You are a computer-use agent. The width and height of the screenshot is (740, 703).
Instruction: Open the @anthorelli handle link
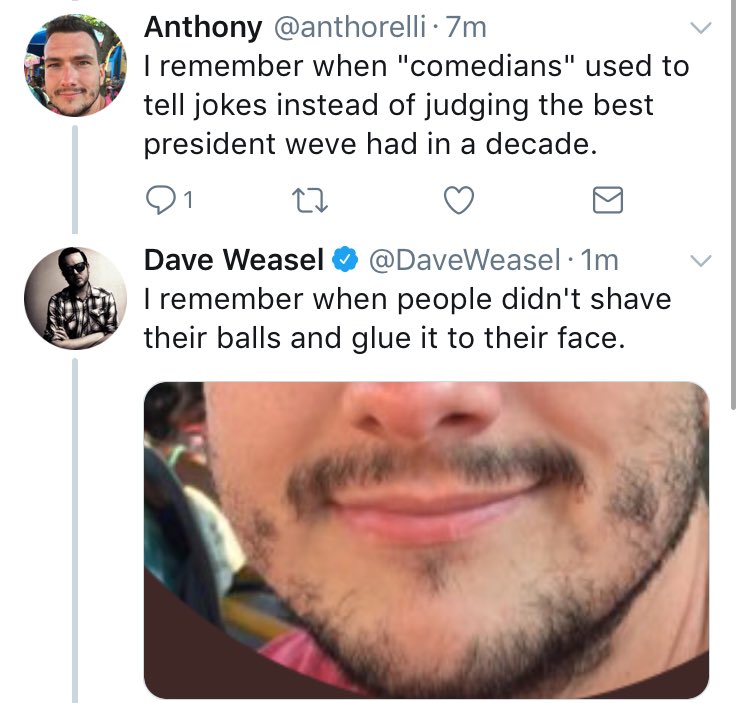pyautogui.click(x=350, y=27)
